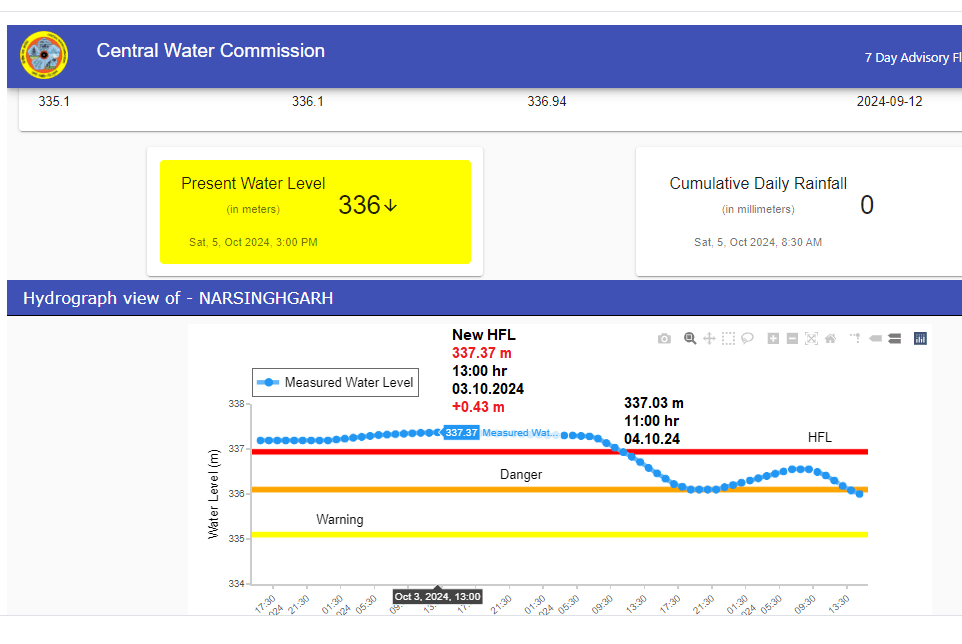Zoom out using the minus icon
This screenshot has height=644, width=962.
click(x=792, y=339)
